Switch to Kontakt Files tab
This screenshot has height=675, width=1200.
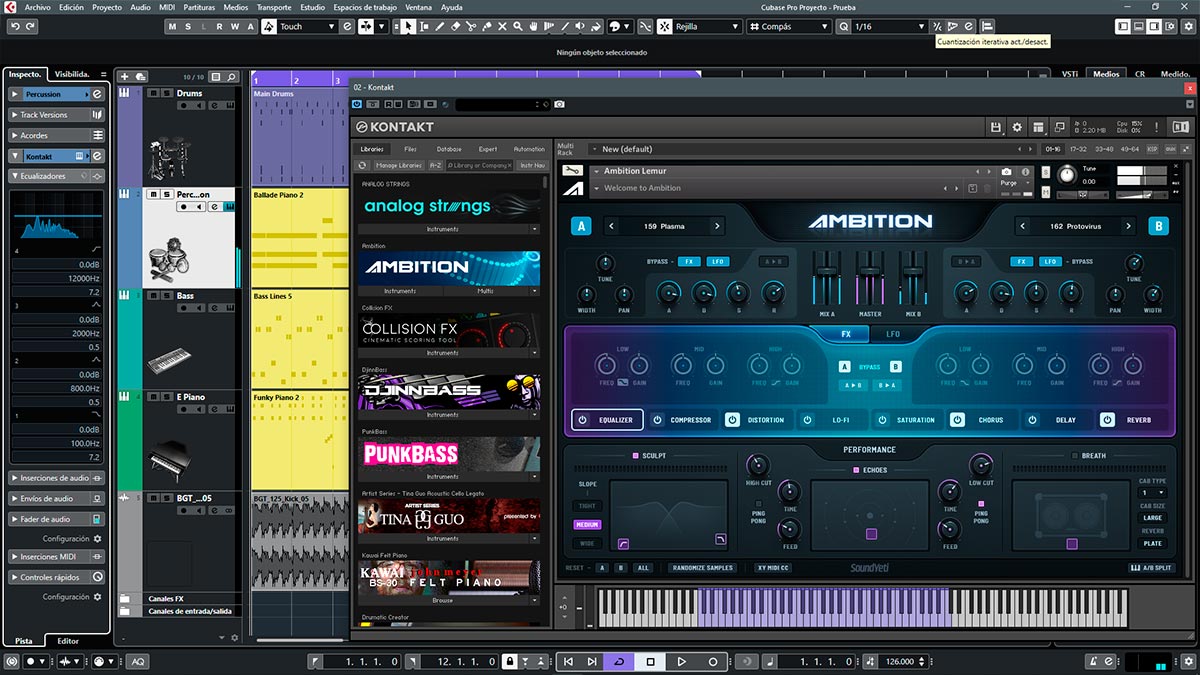(410, 149)
